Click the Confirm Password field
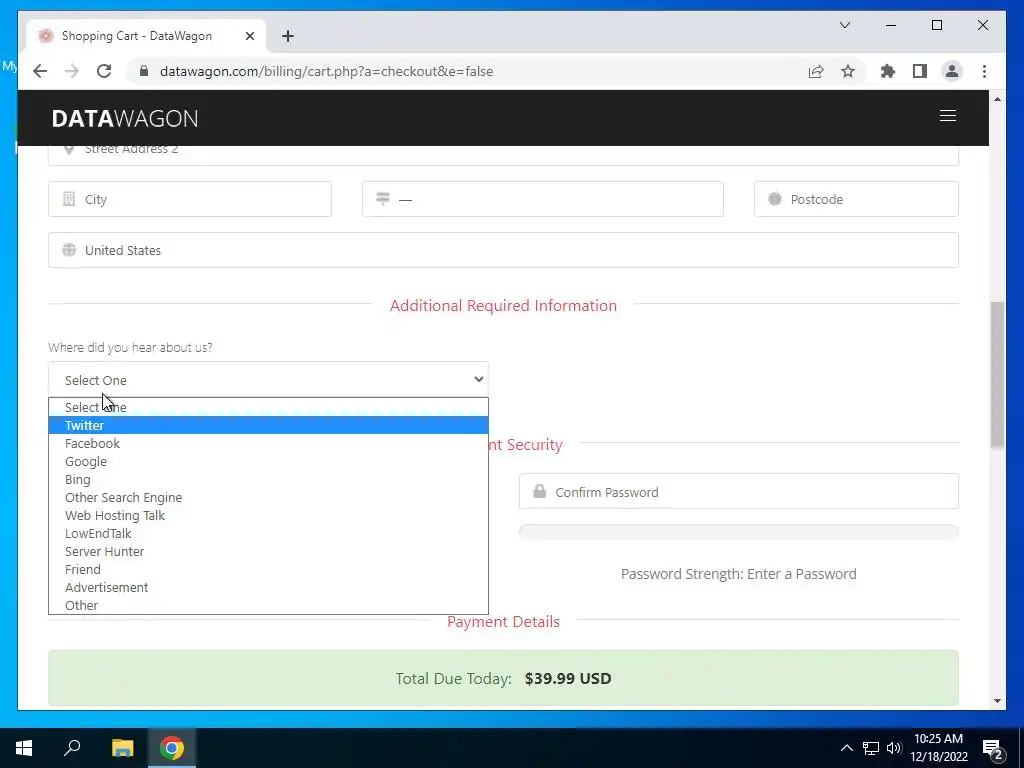The height and width of the screenshot is (768, 1024). tap(739, 491)
